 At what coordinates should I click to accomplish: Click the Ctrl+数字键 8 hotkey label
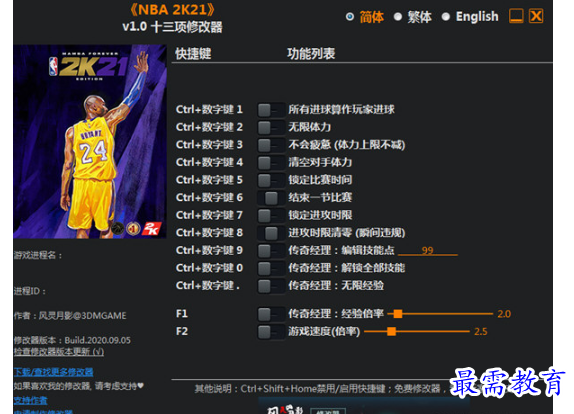[209, 232]
